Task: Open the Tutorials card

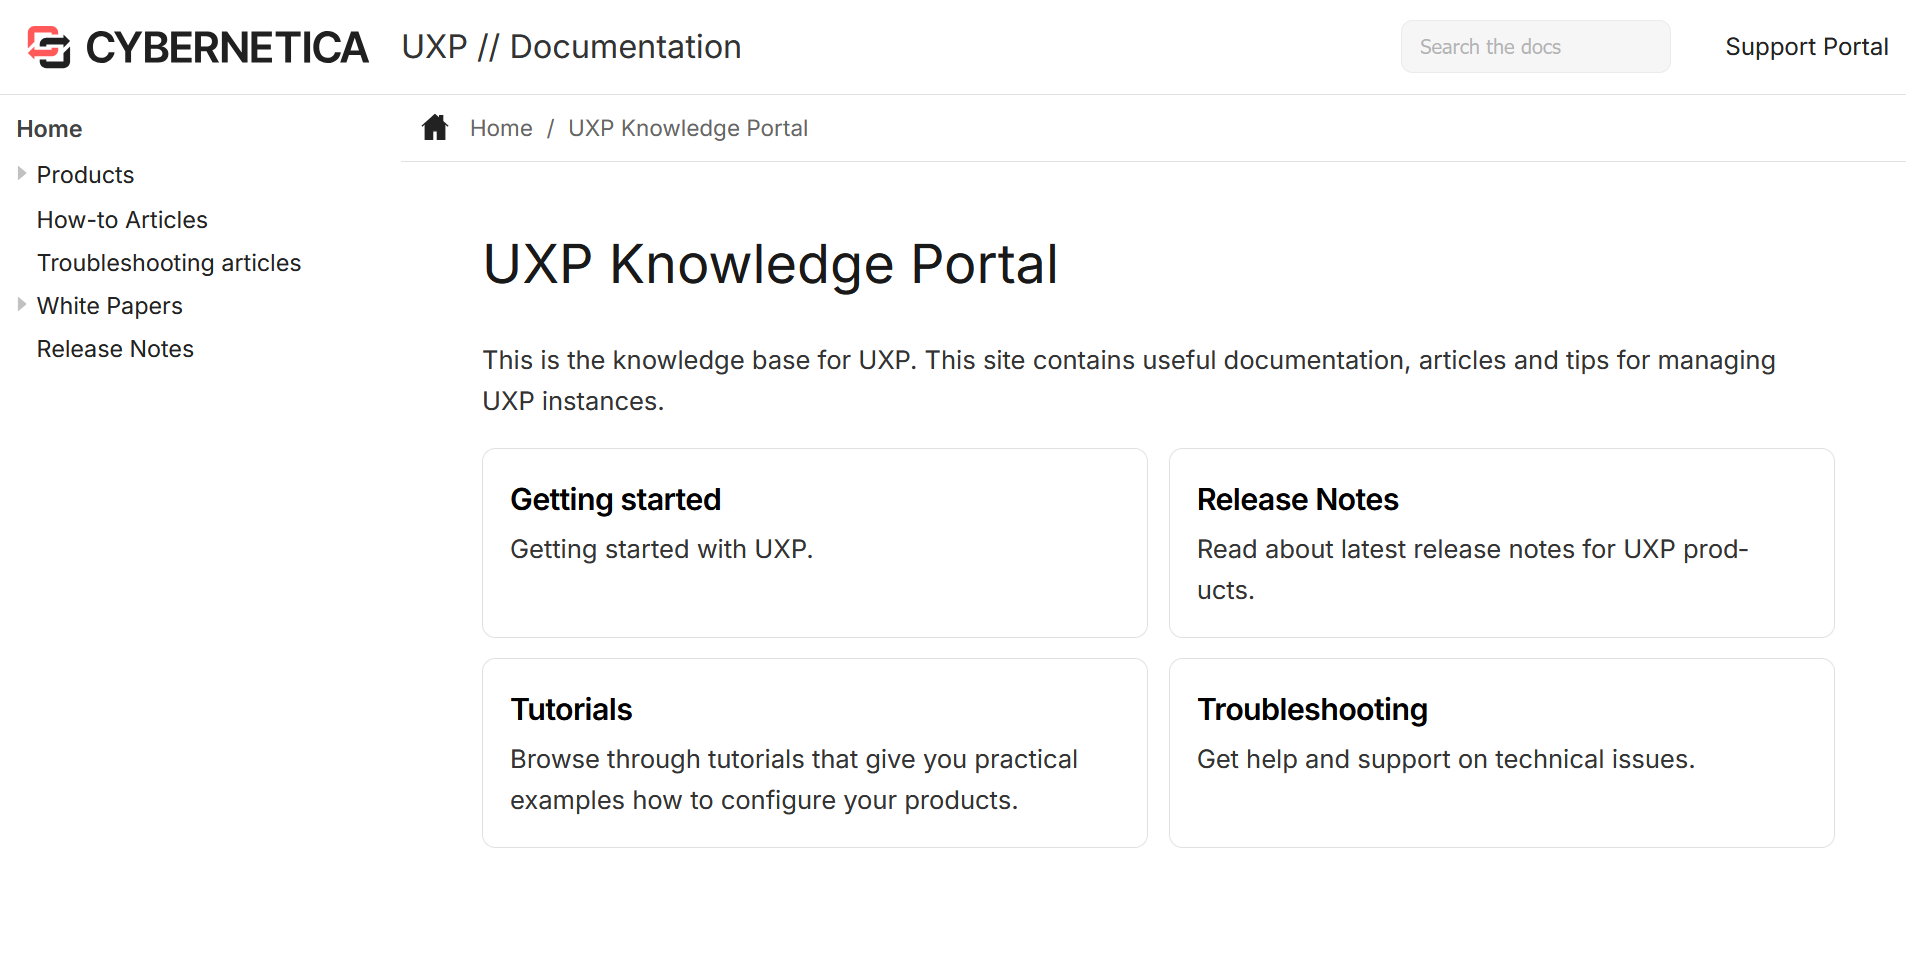Action: coord(814,752)
